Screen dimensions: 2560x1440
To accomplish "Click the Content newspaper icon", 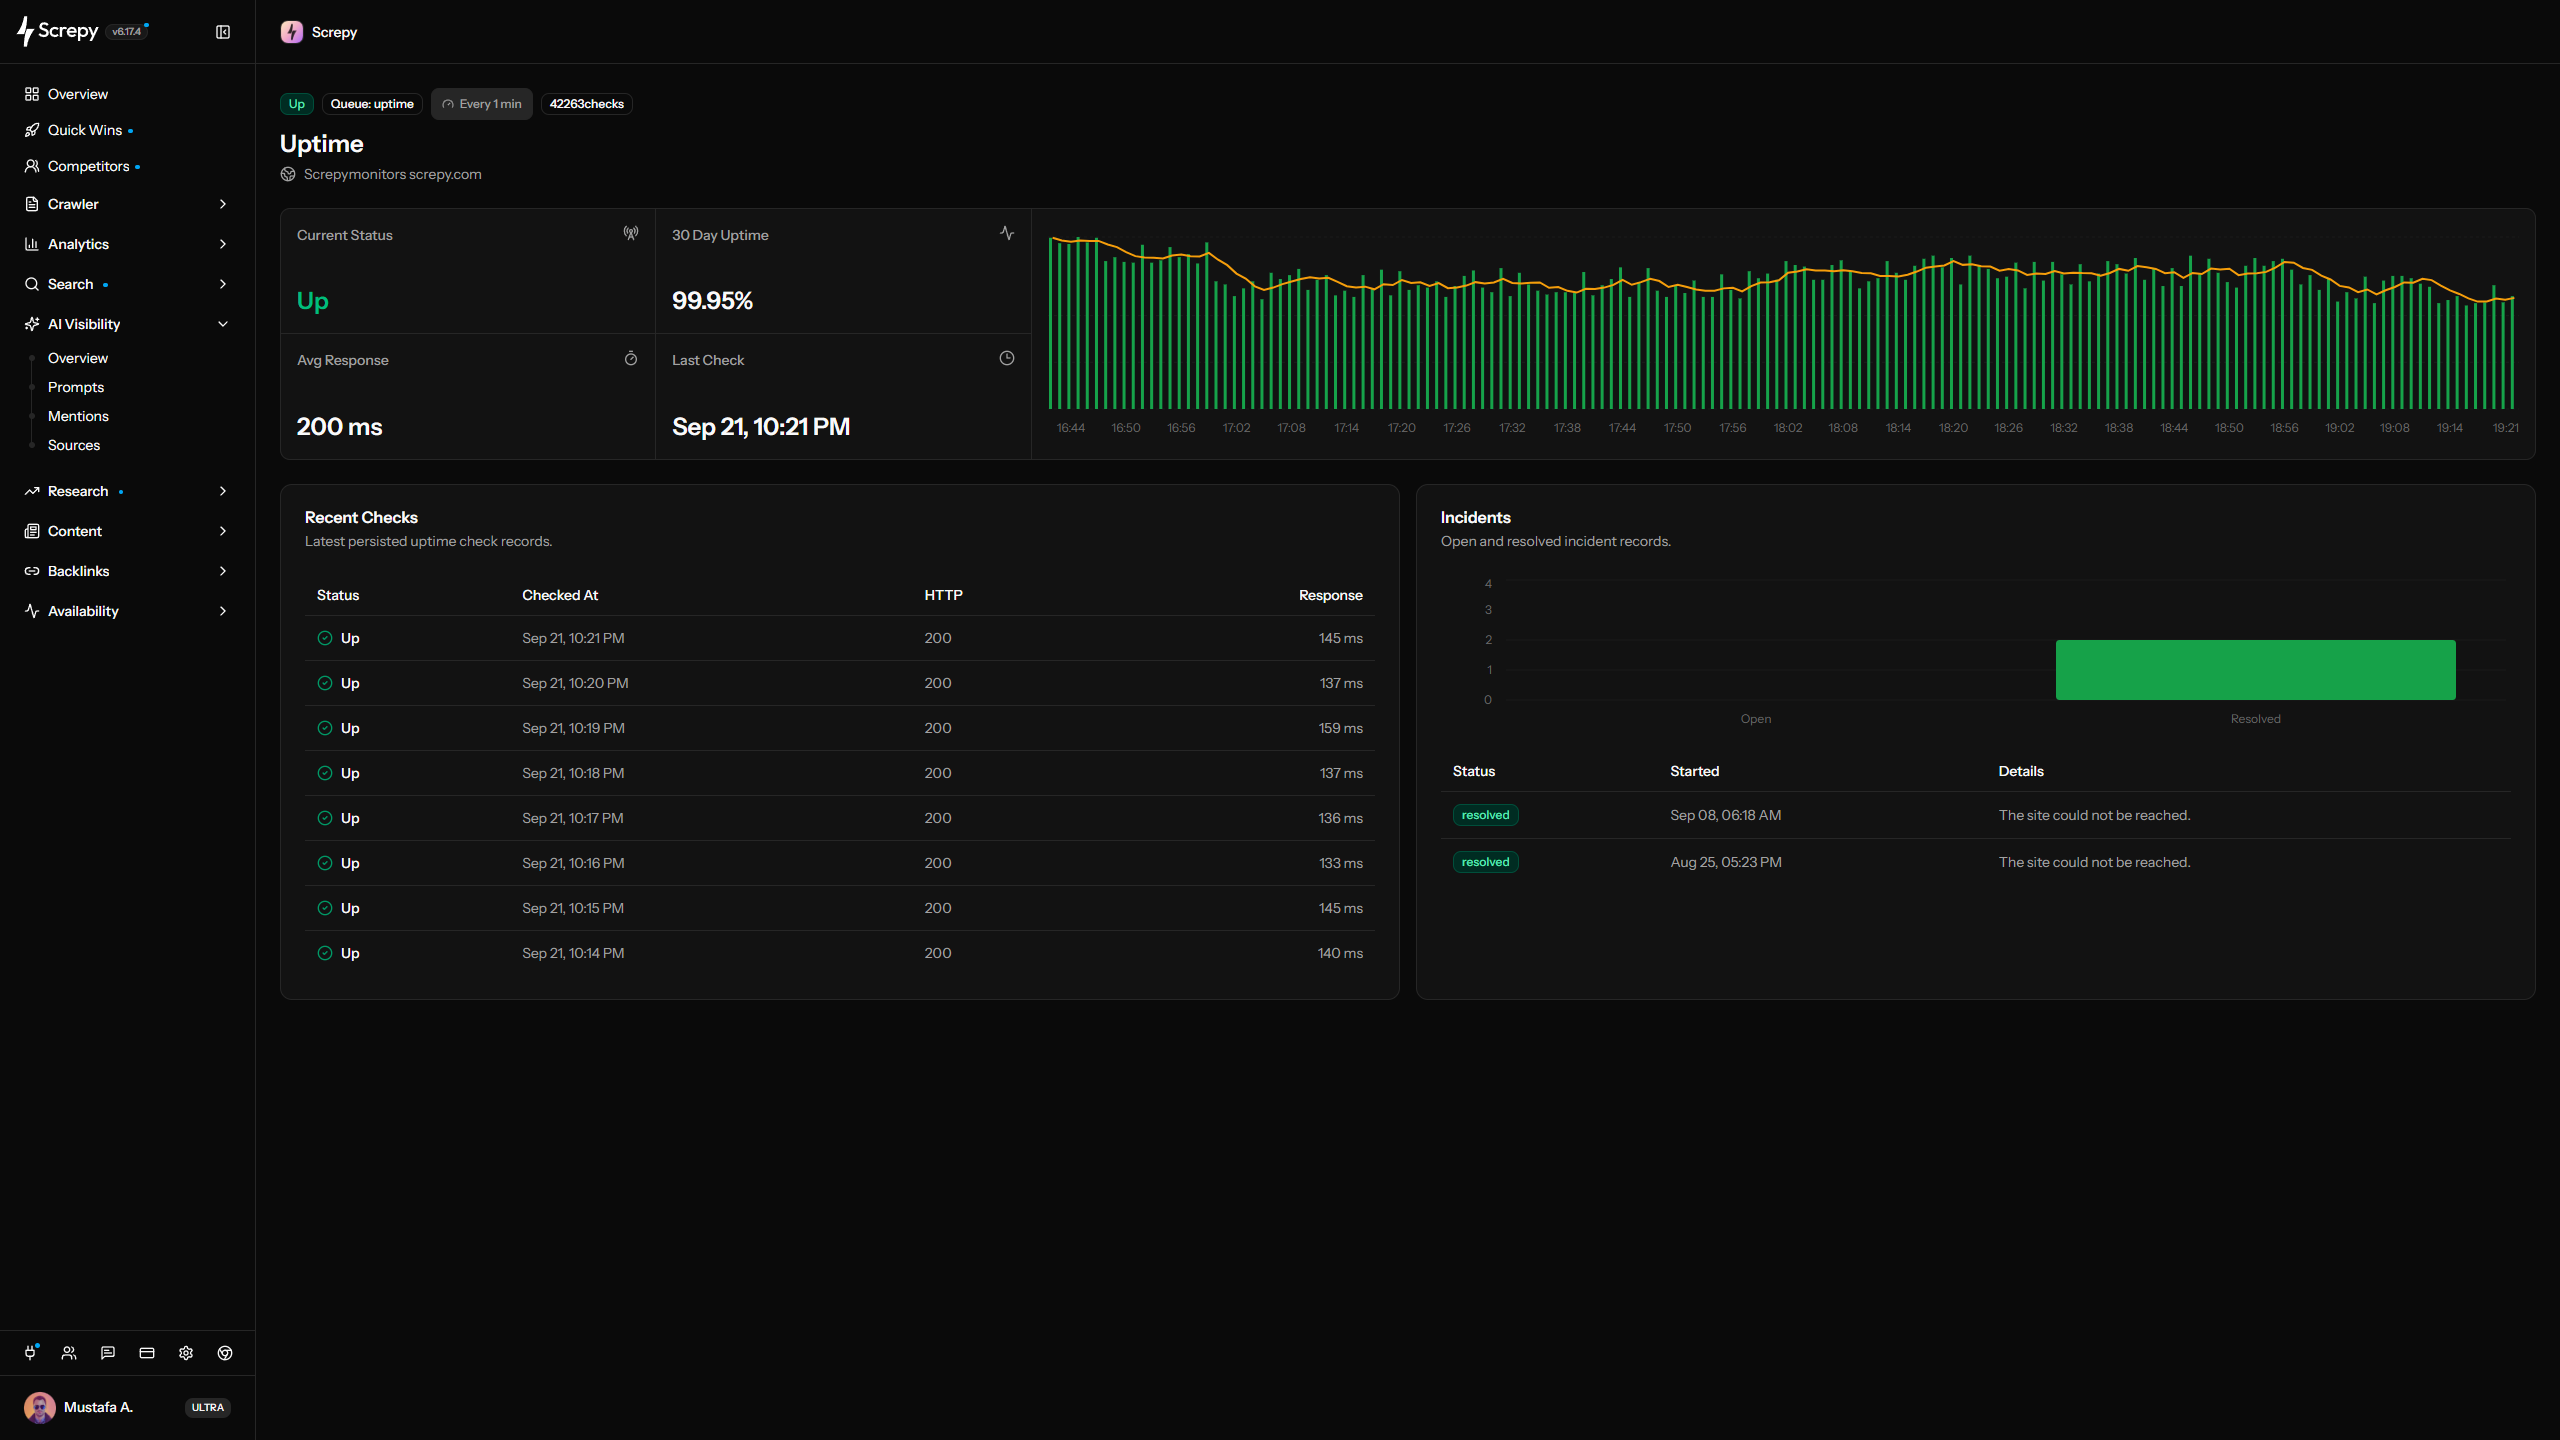I will click(32, 531).
